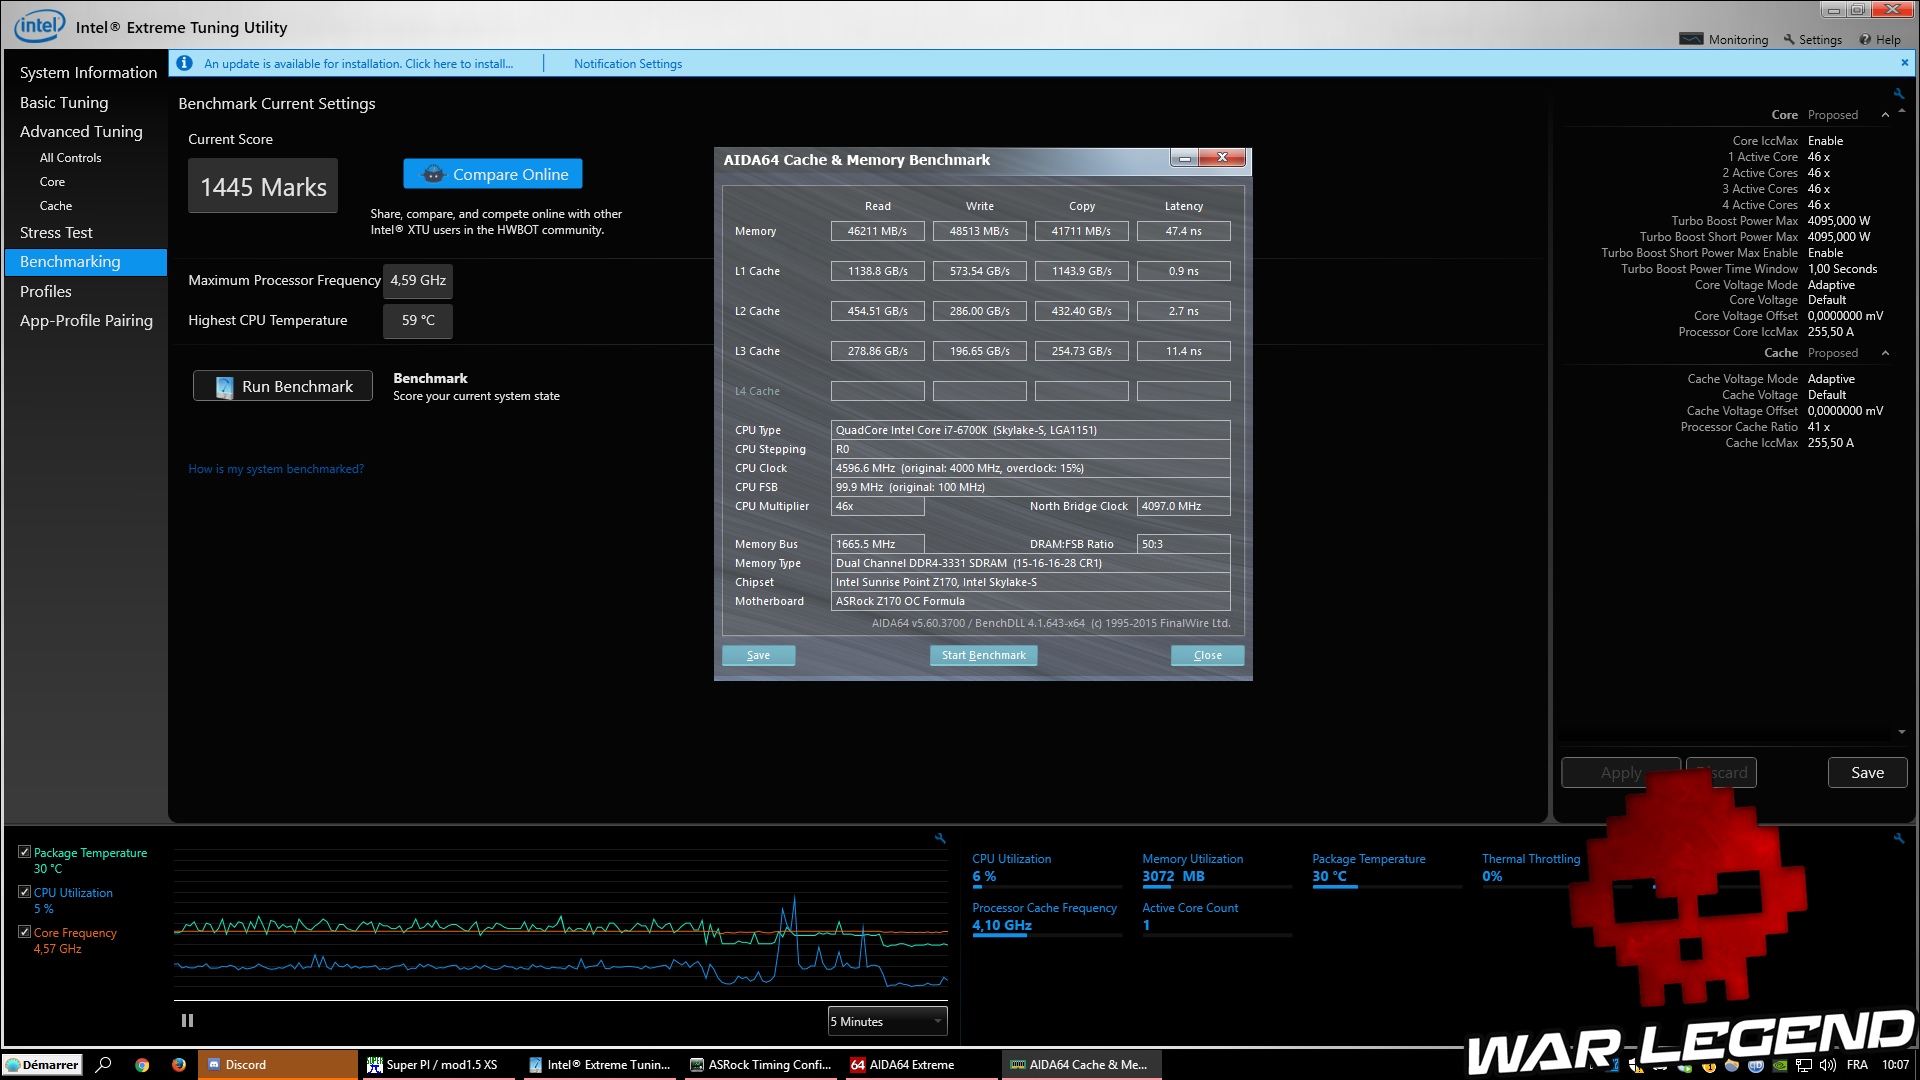The image size is (1920, 1080).
Task: Click the Monitoring icon in the top bar
Action: 1691,39
